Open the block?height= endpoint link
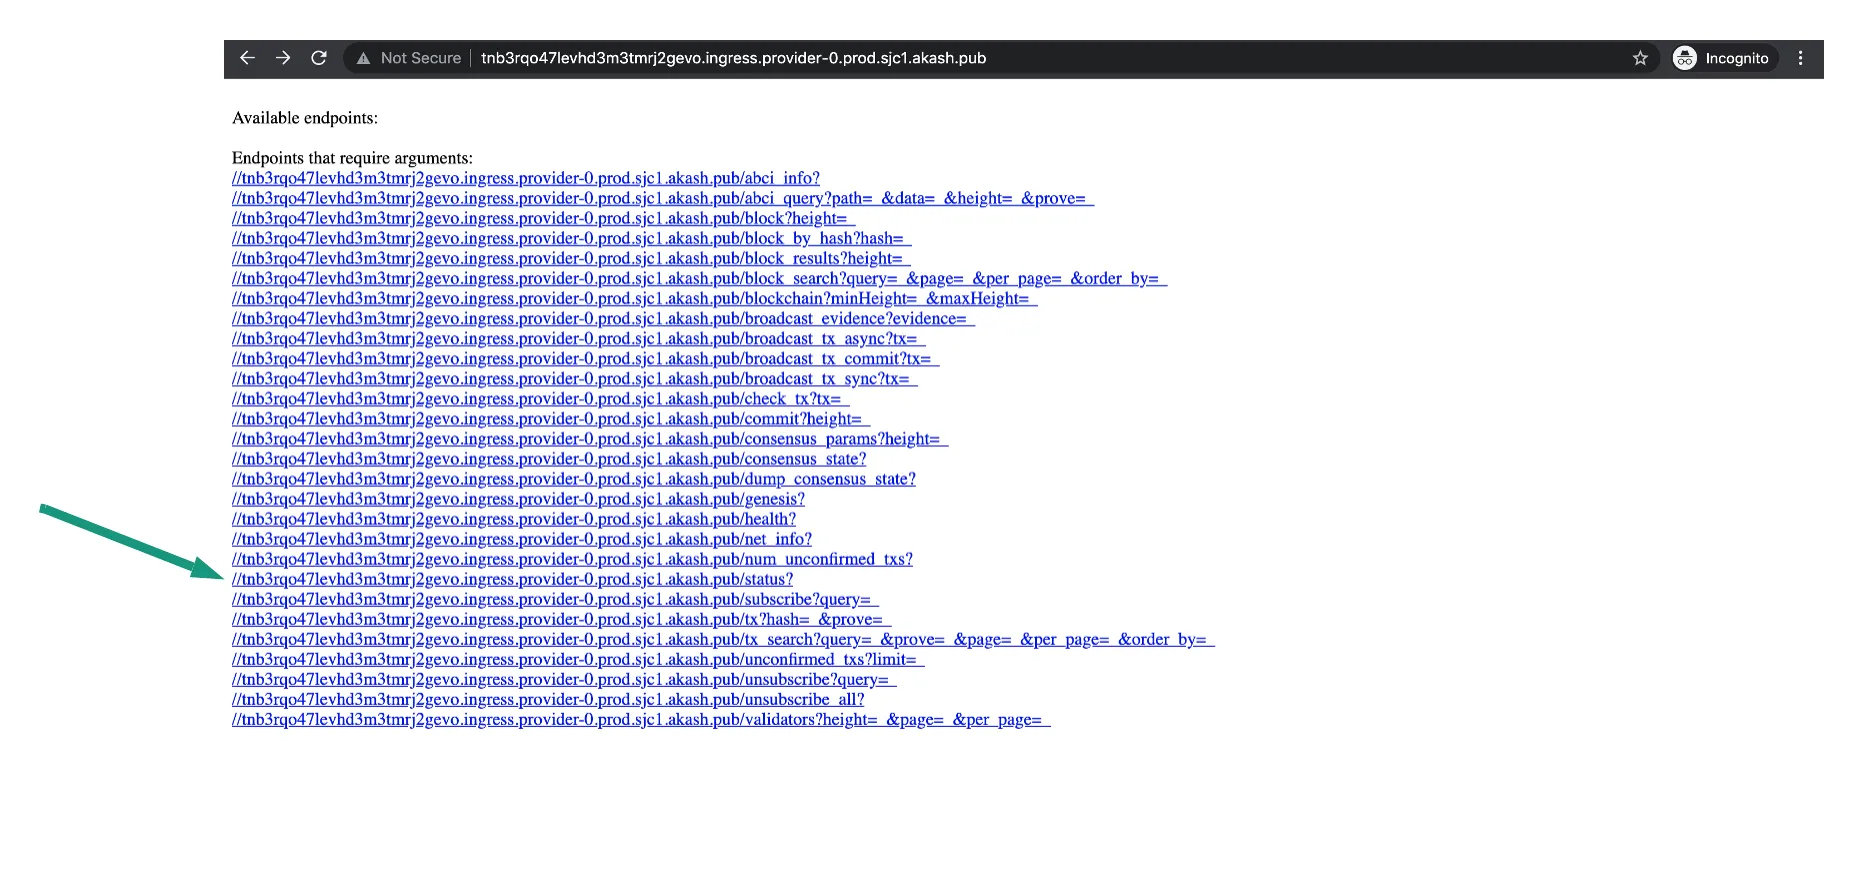The image size is (1864, 873). 543,218
